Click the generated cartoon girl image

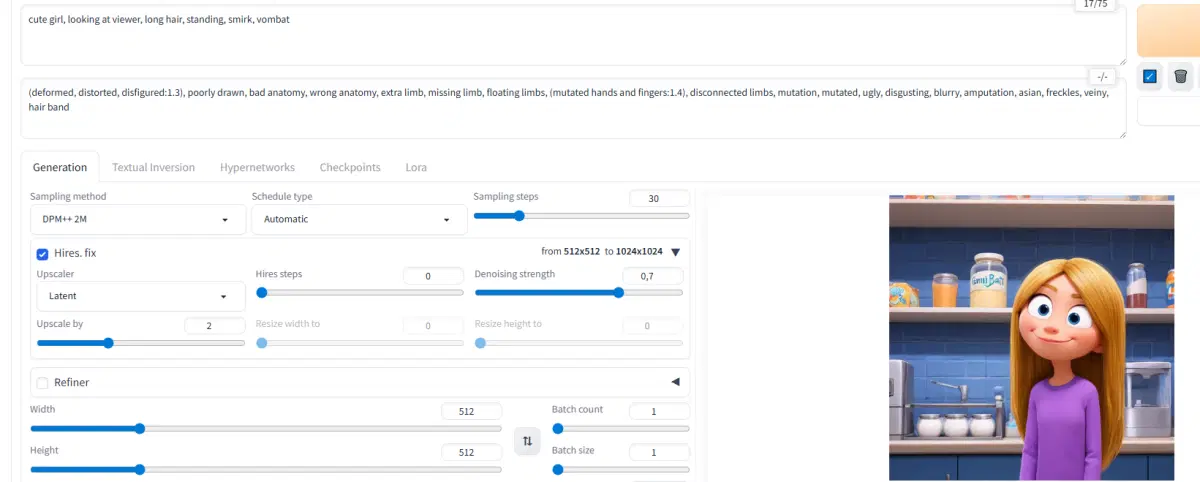click(1031, 337)
